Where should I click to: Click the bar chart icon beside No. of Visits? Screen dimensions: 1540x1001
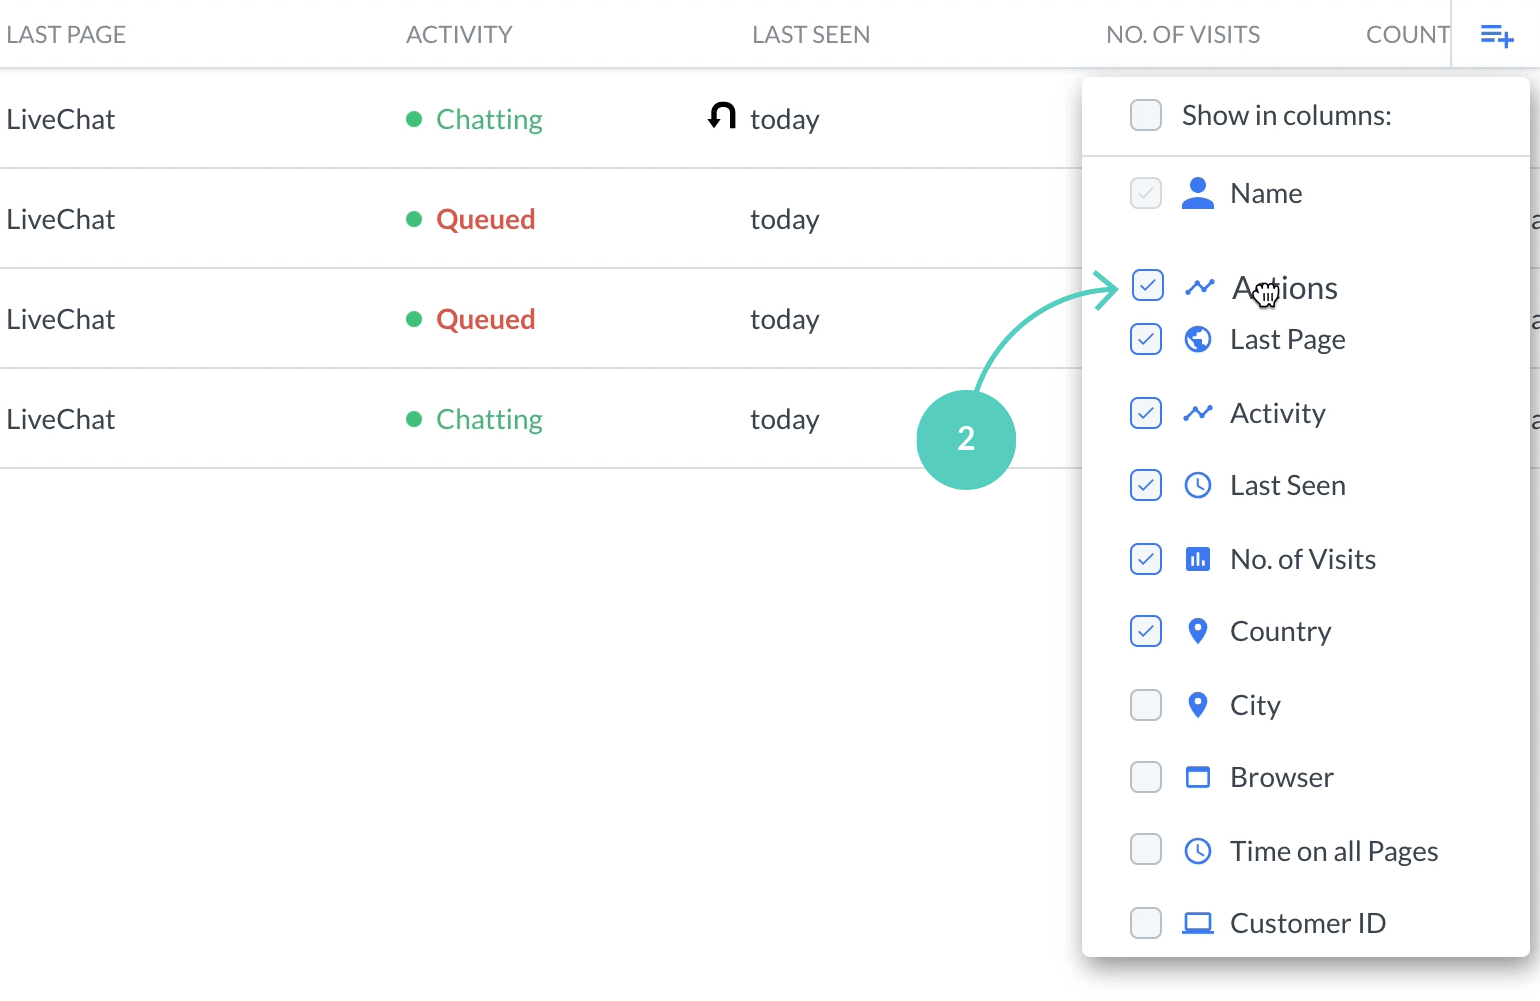tap(1198, 559)
